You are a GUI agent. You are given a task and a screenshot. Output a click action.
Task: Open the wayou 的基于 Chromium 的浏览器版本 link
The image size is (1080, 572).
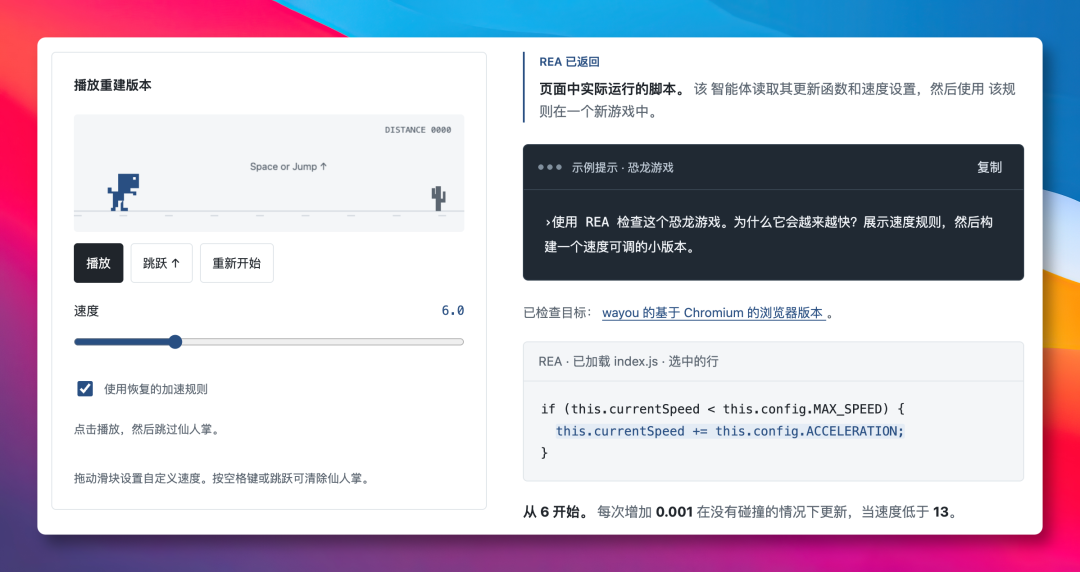714,313
